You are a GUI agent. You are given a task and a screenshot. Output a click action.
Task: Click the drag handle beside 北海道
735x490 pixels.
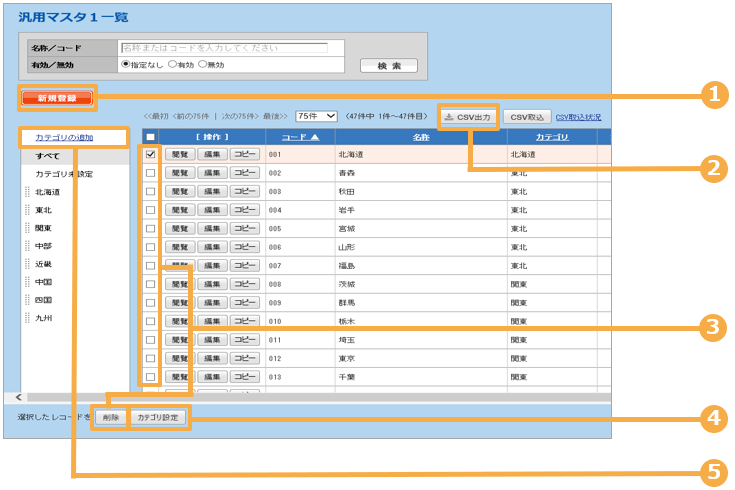27,192
